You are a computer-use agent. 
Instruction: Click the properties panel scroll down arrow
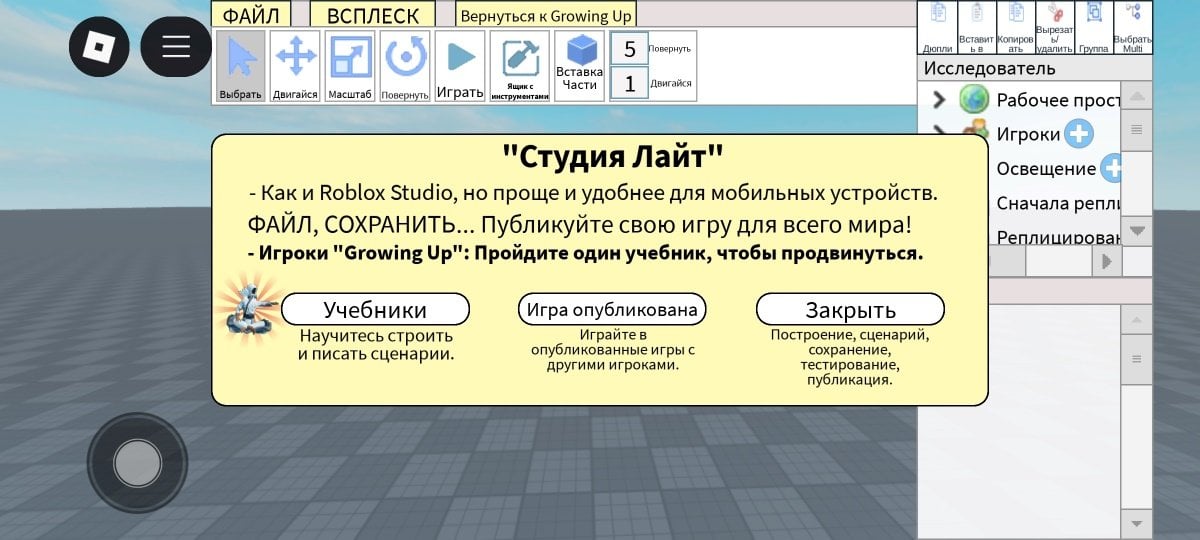[1136, 523]
